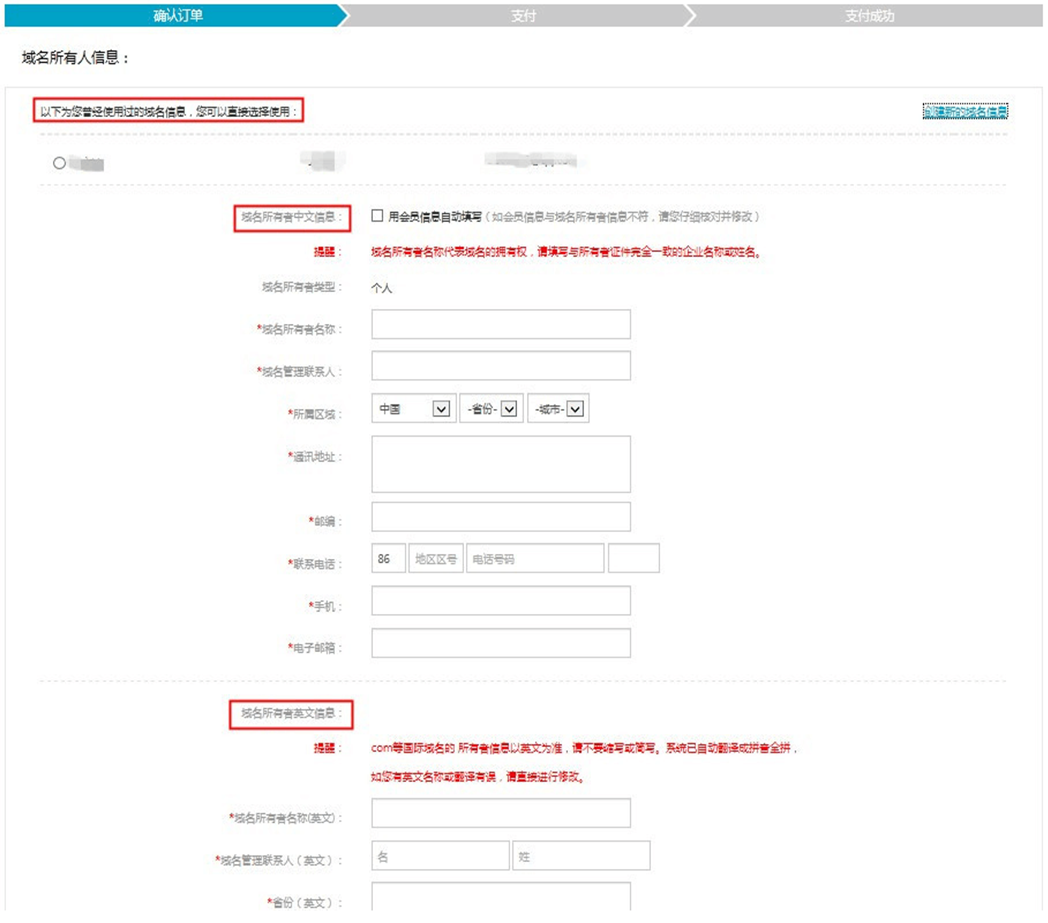Click into the 通讯地址 text area

(500, 464)
